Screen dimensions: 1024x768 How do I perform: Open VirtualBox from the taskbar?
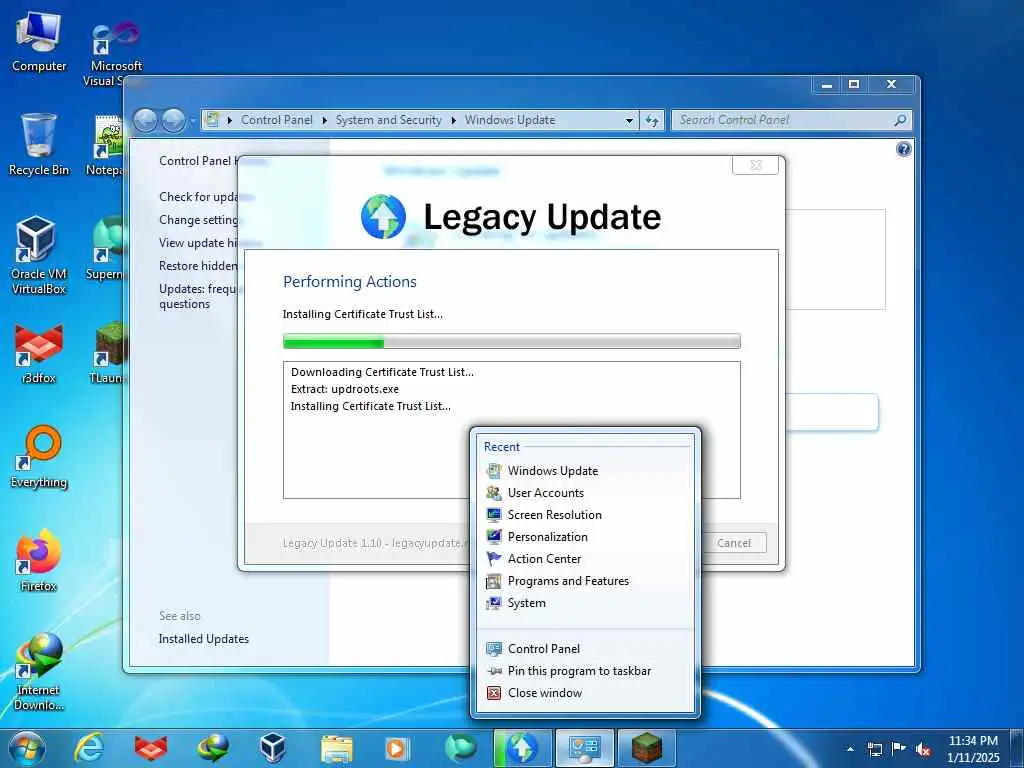(272, 748)
